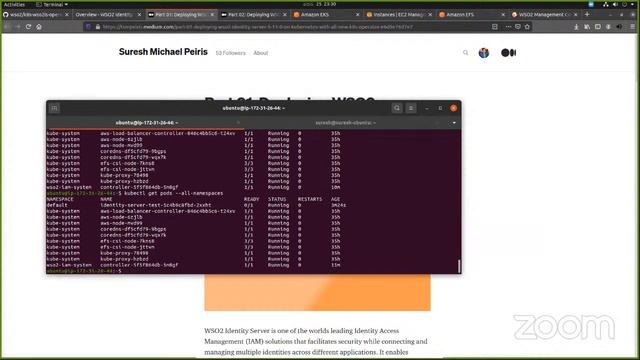Open the About link on Medium
The height and width of the screenshot is (360, 640).
pyautogui.click(x=260, y=53)
